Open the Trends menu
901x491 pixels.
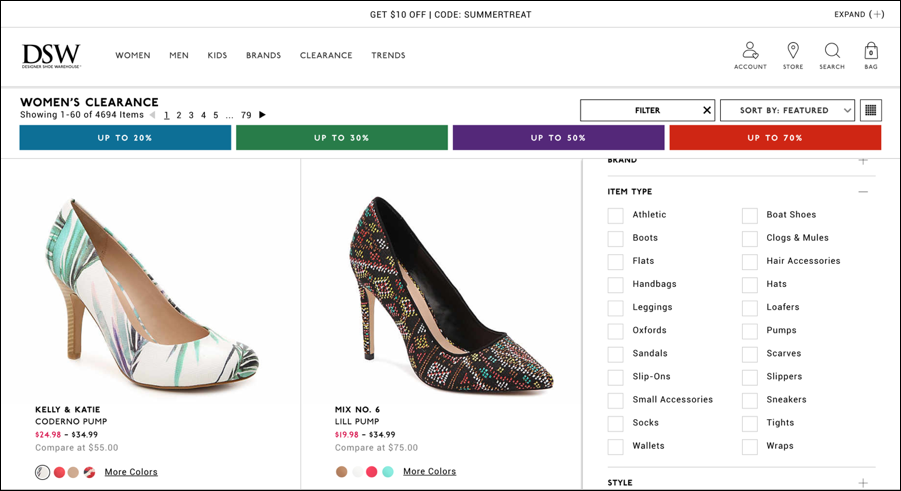pos(388,55)
